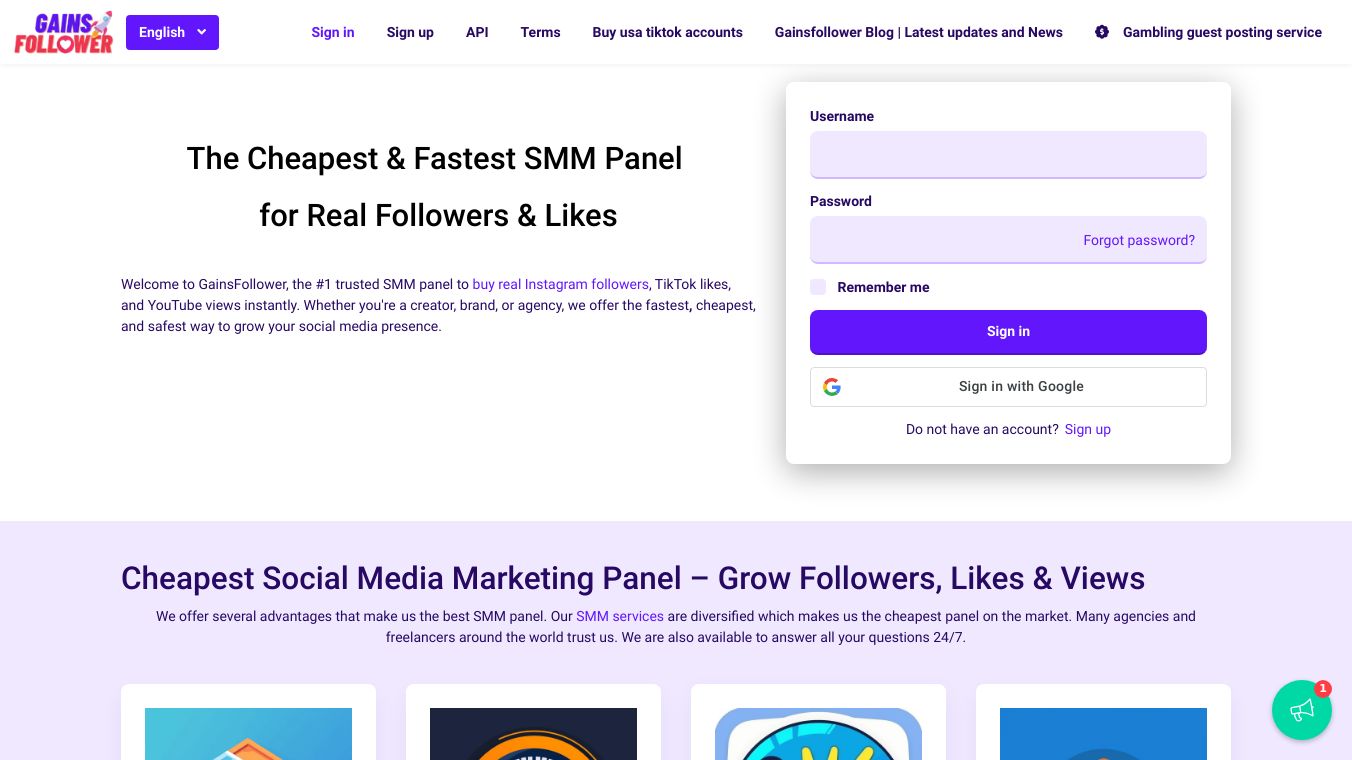Open the SMM services link

[x=620, y=616]
